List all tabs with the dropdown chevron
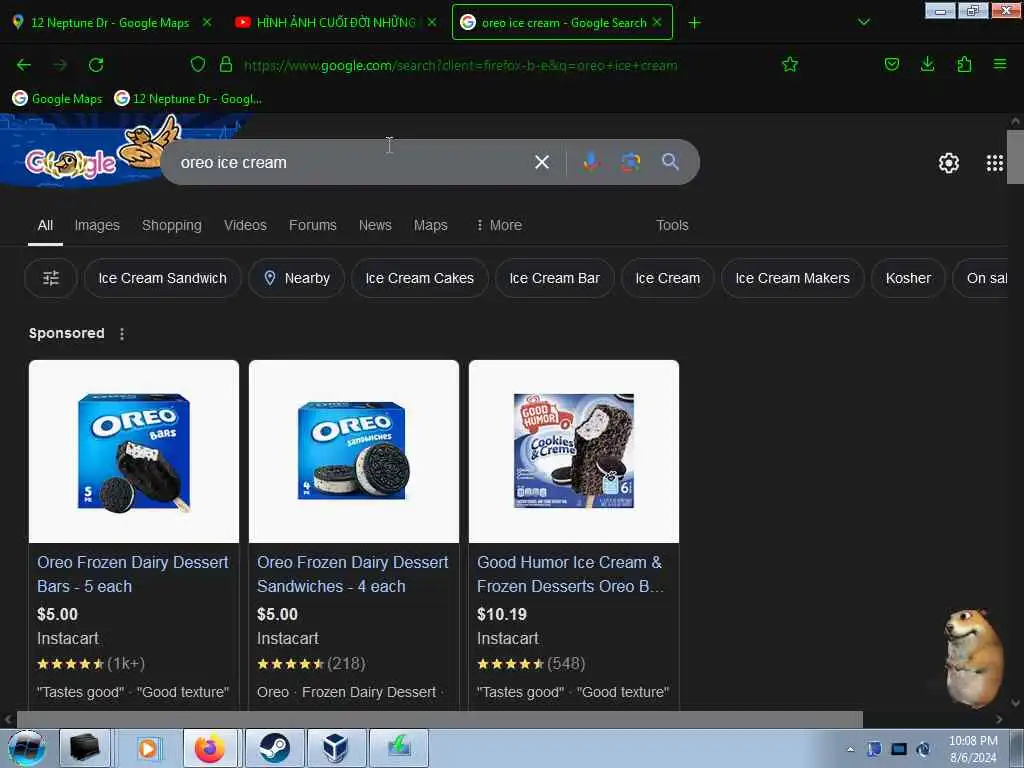 [x=863, y=22]
